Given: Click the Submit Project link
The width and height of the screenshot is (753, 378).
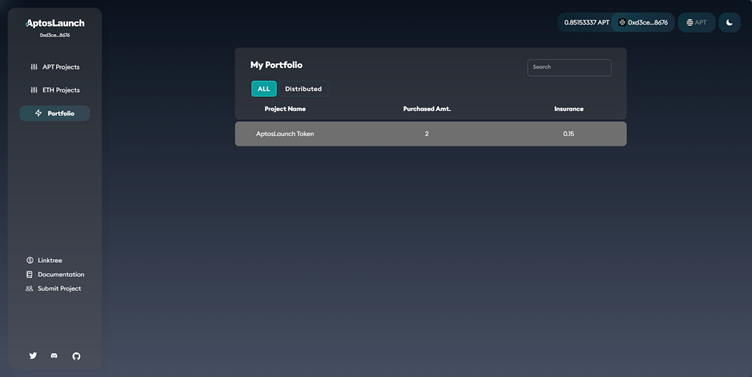Looking at the screenshot, I should pyautogui.click(x=53, y=289).
